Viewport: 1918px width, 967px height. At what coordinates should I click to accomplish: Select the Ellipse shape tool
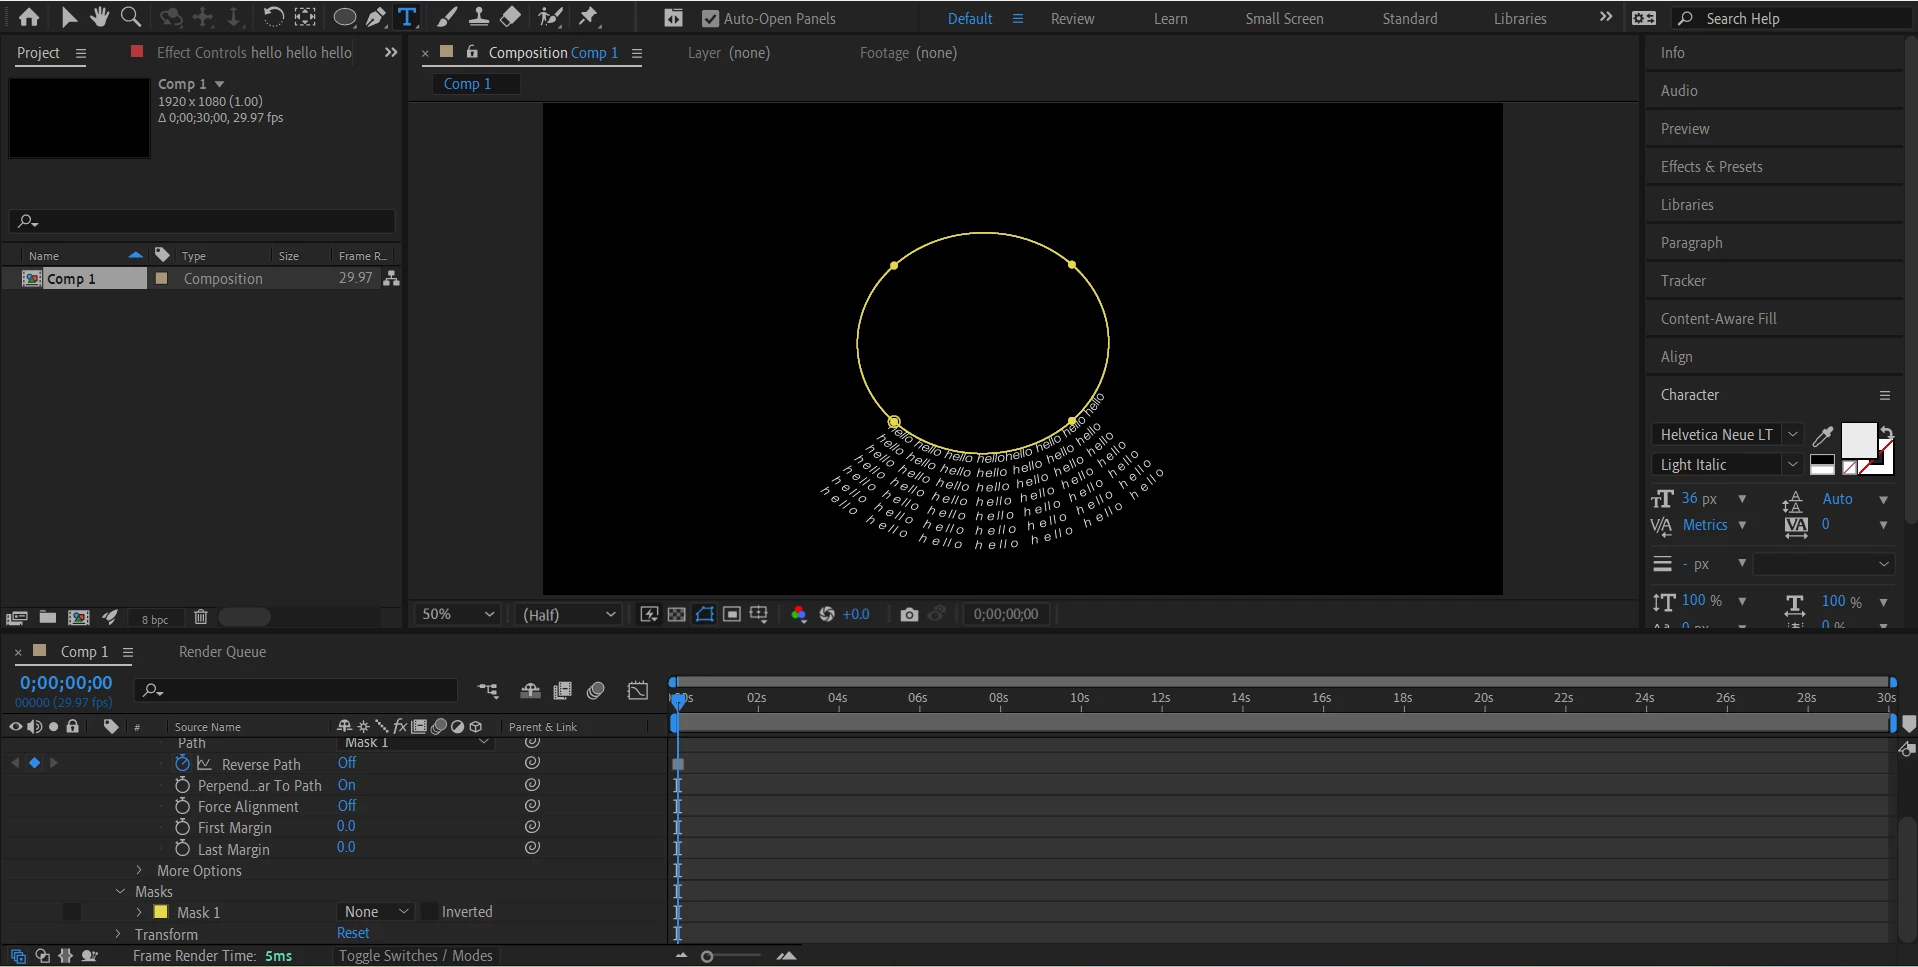[344, 17]
